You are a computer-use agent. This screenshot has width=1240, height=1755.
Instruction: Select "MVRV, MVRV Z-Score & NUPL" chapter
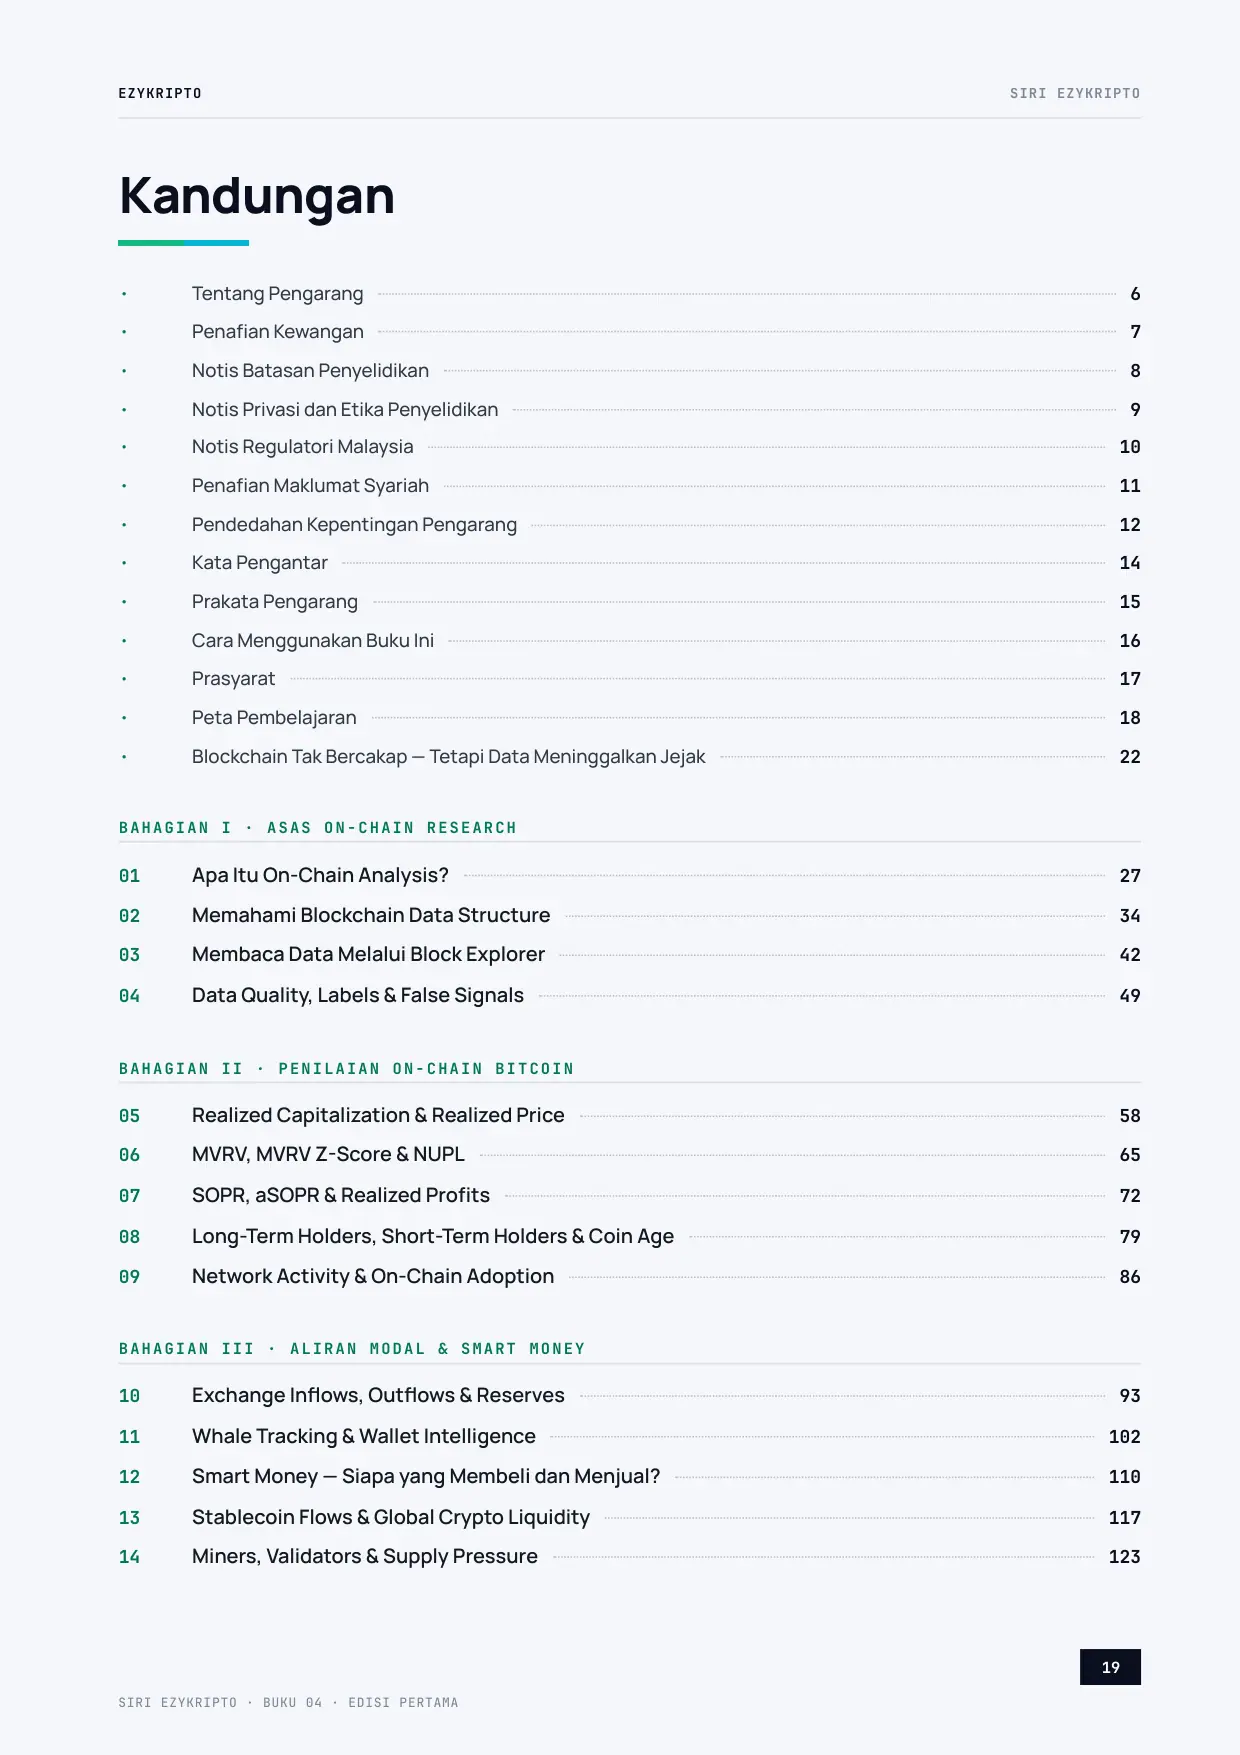pos(328,1155)
